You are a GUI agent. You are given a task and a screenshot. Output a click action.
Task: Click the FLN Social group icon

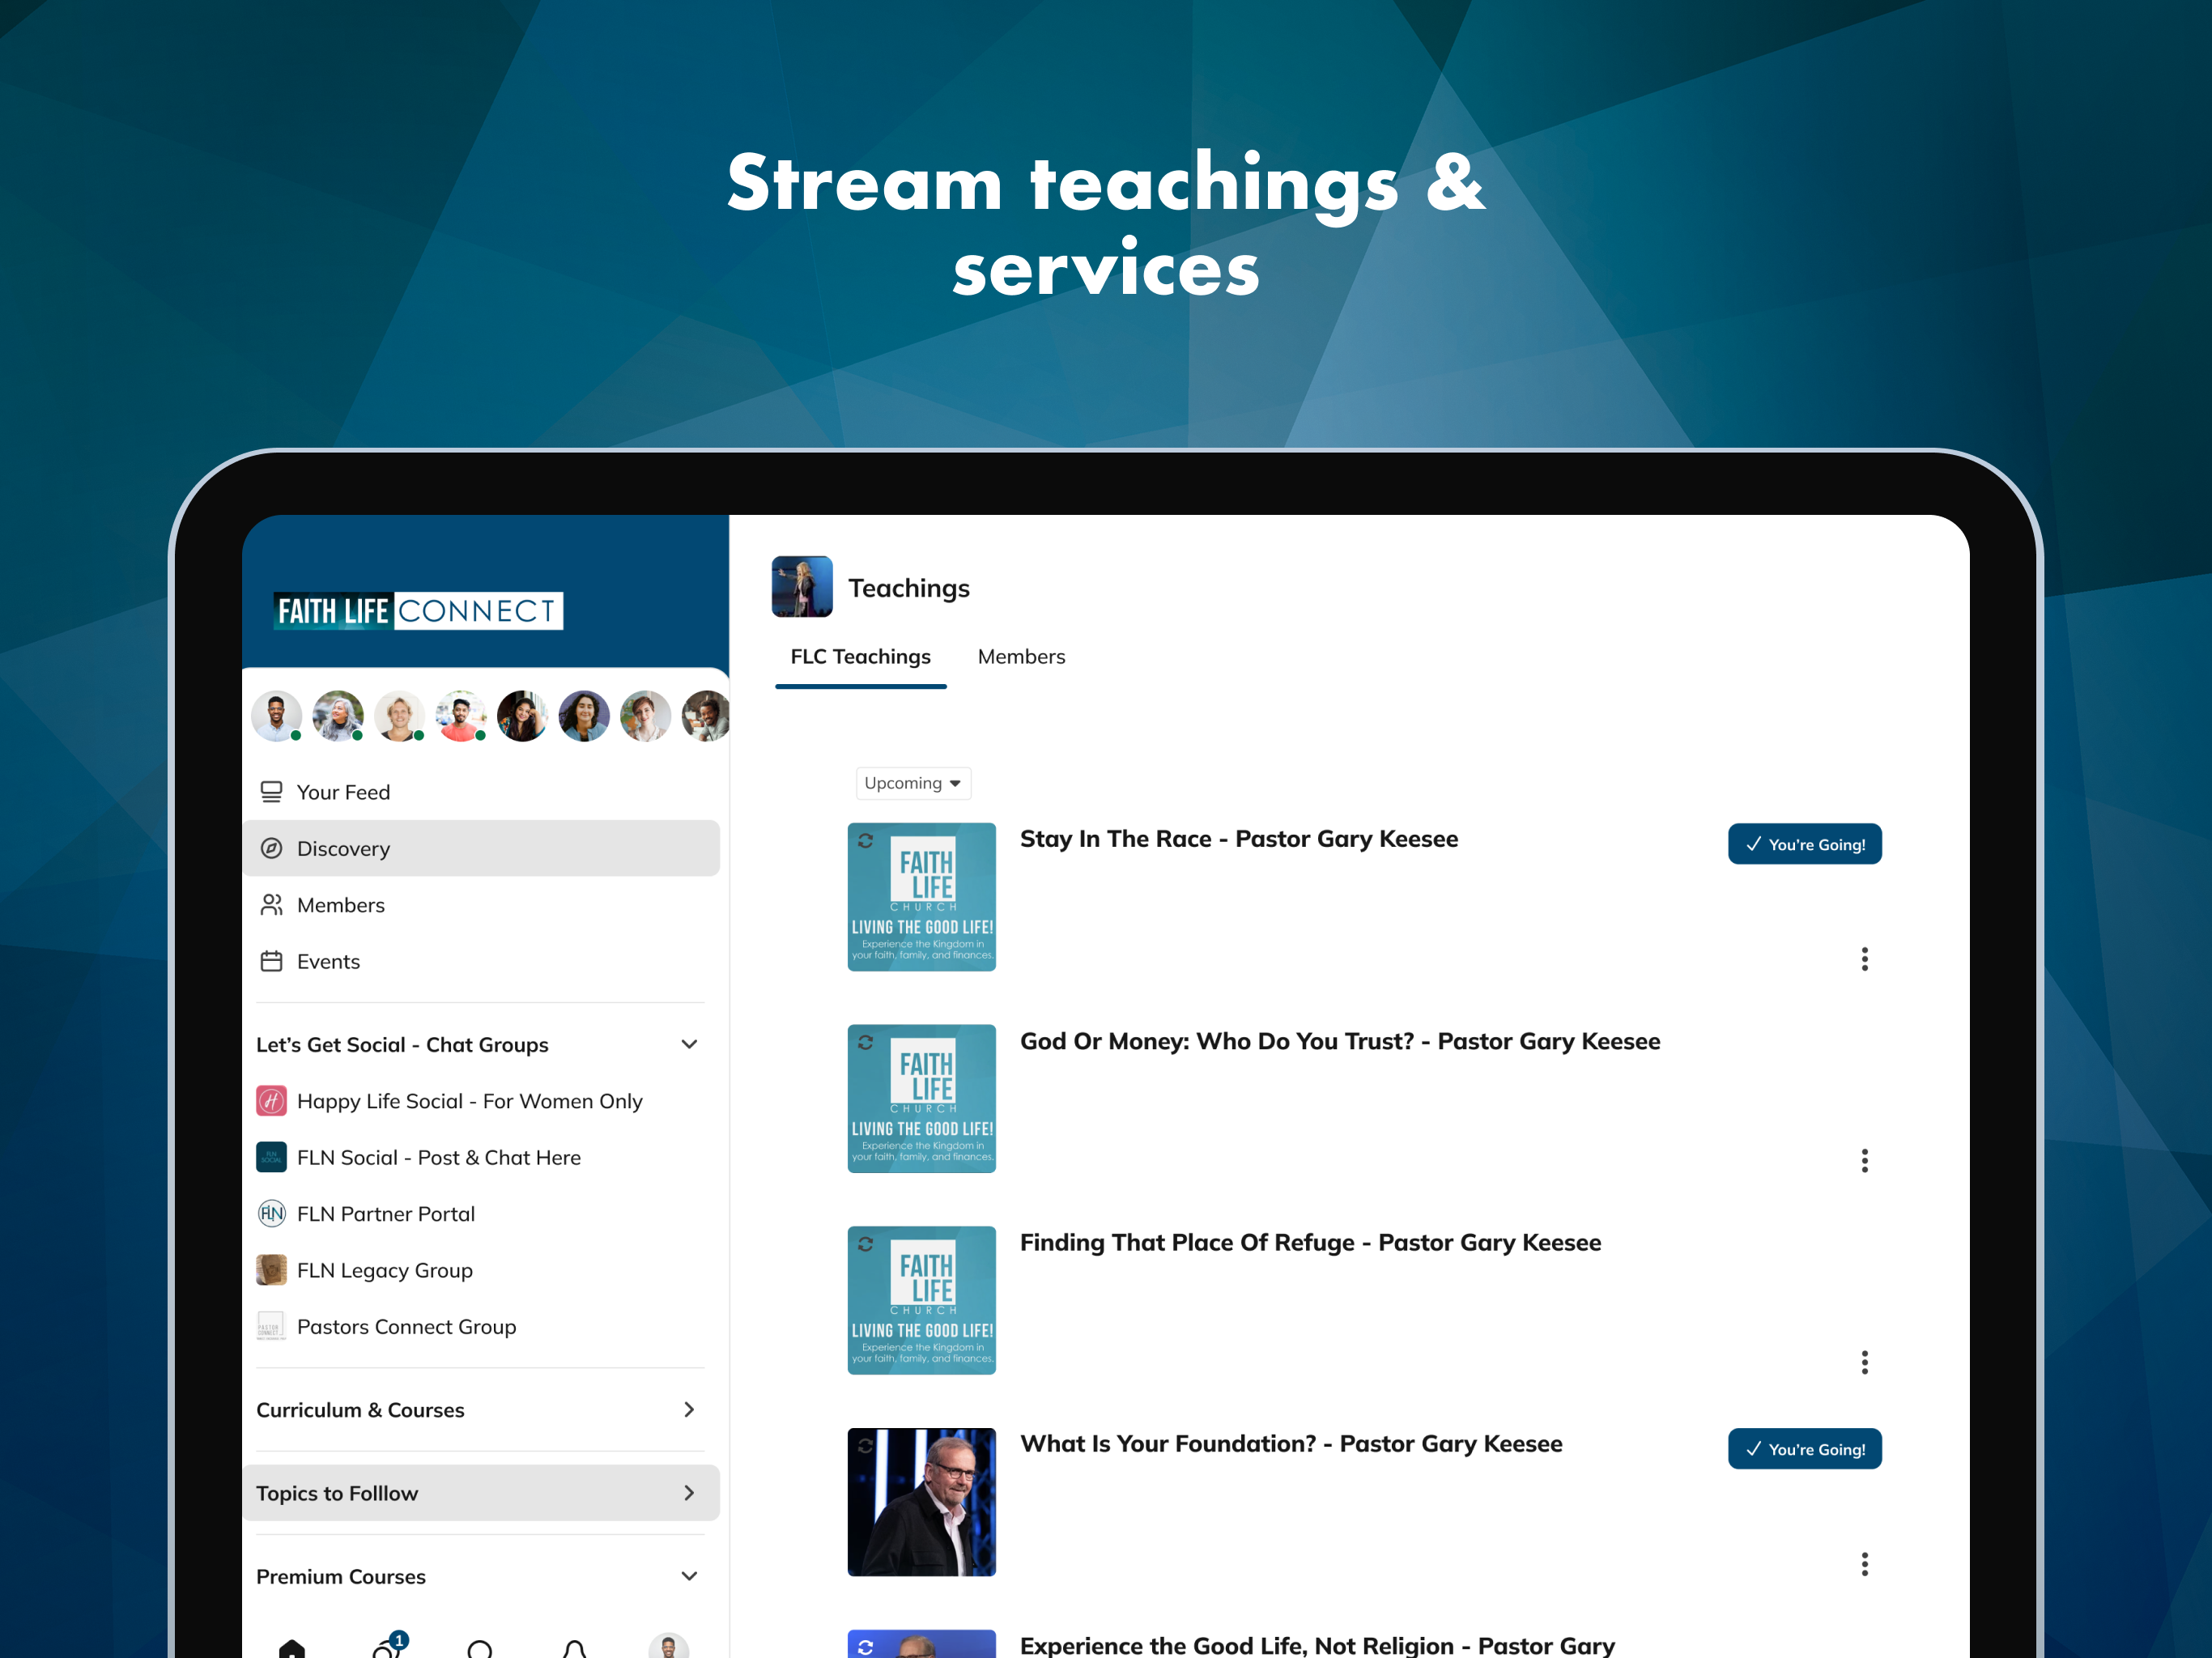click(x=271, y=1157)
